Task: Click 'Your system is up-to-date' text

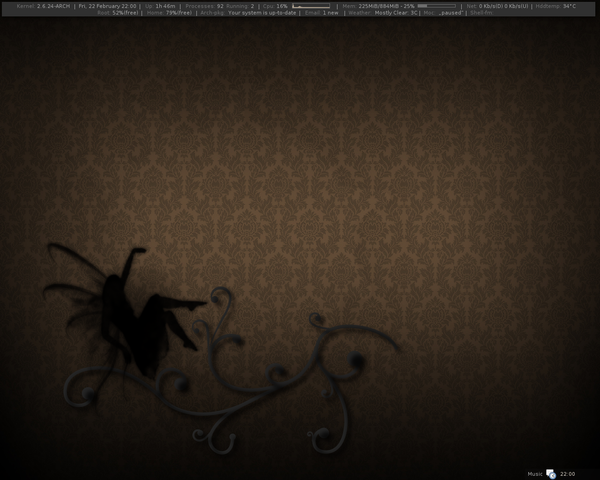Action: [262, 13]
